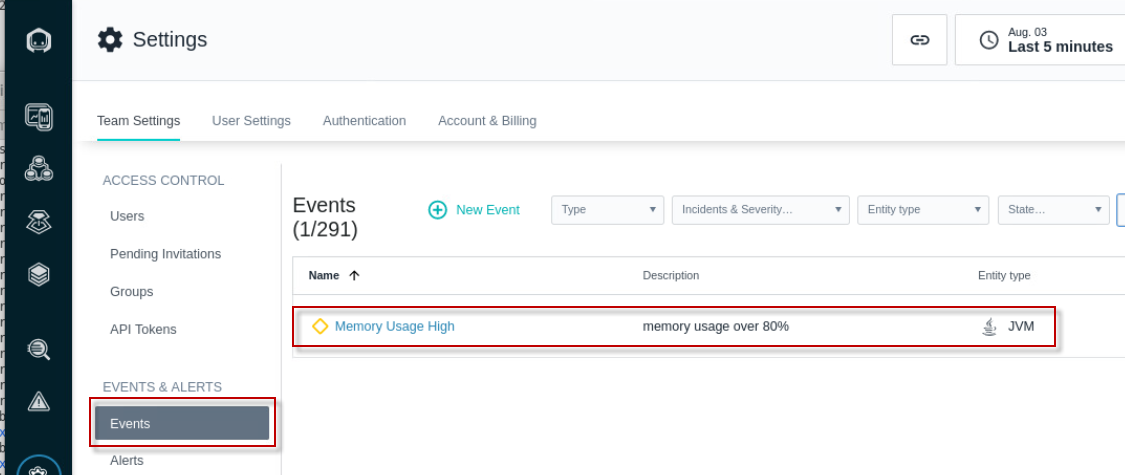Open the Applications sidebar icon
The width and height of the screenshot is (1125, 475).
click(x=39, y=169)
